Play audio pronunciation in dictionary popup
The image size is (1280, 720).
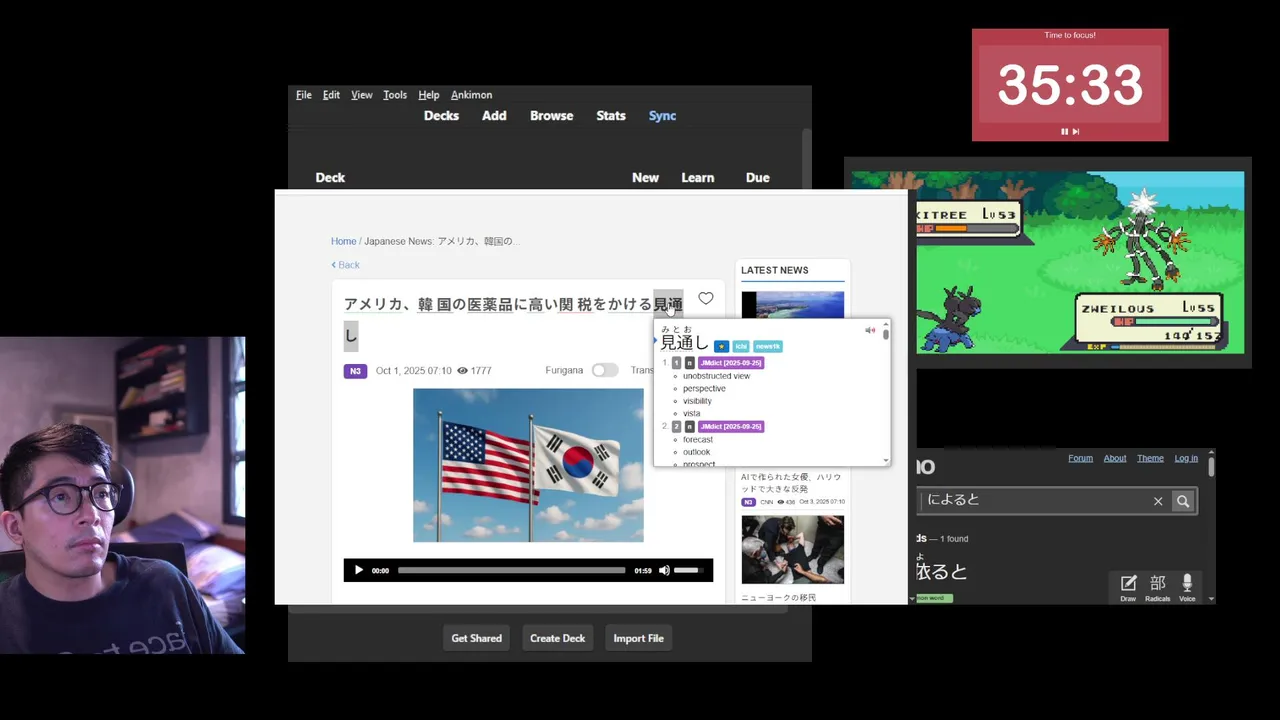(x=870, y=330)
